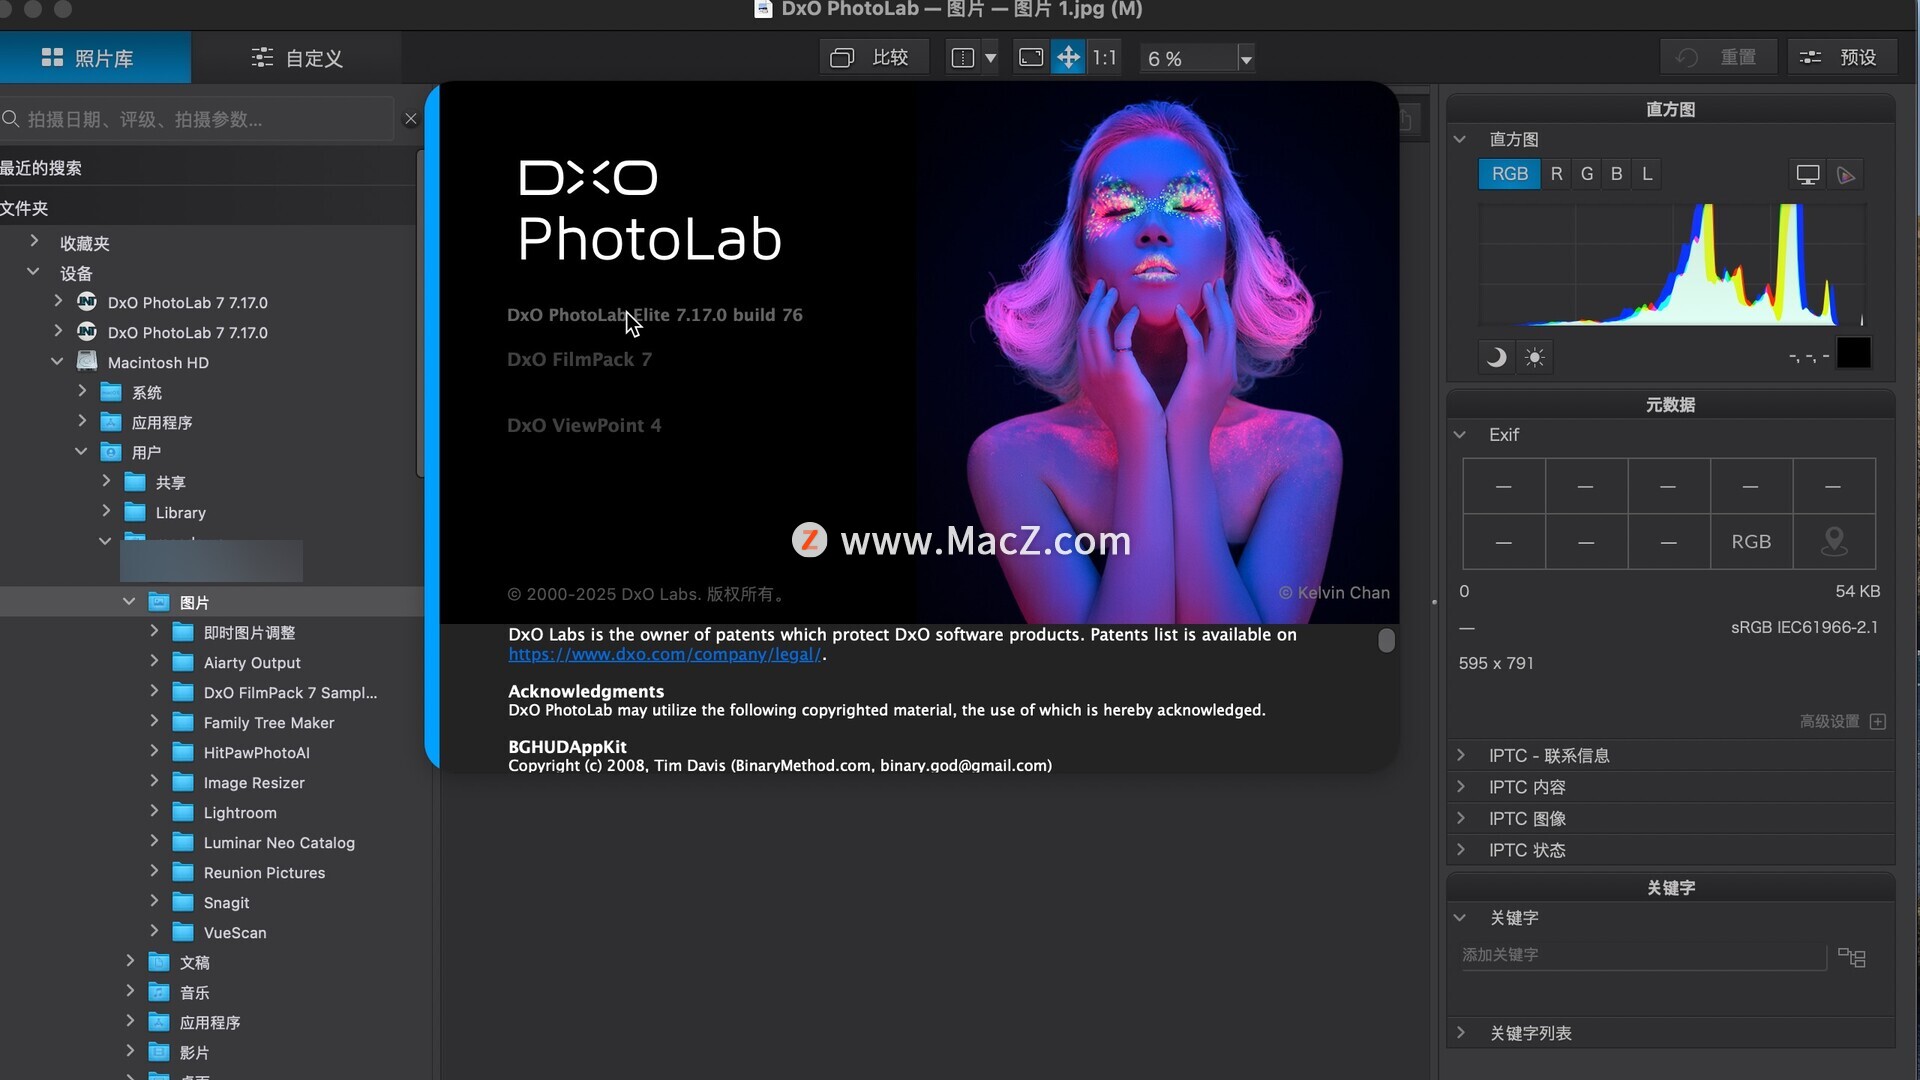The image size is (1920, 1080).
Task: Click the monitor gamut warning icon
Action: click(x=1807, y=175)
